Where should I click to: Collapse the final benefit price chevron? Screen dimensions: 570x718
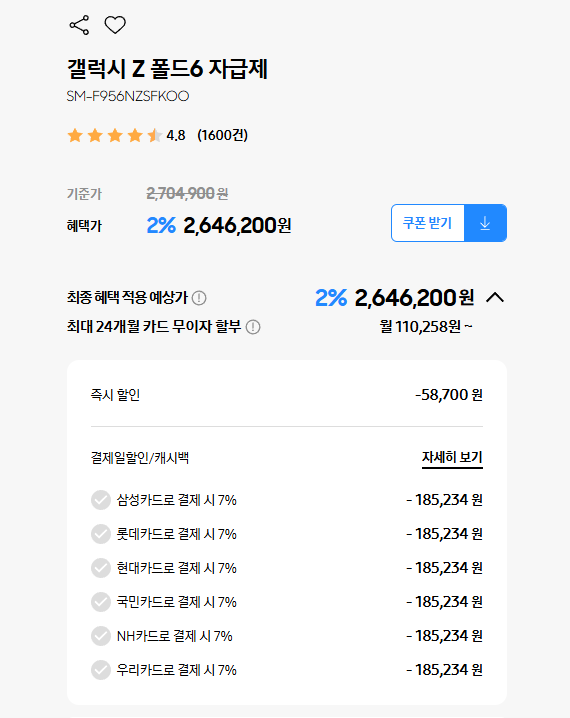(495, 298)
